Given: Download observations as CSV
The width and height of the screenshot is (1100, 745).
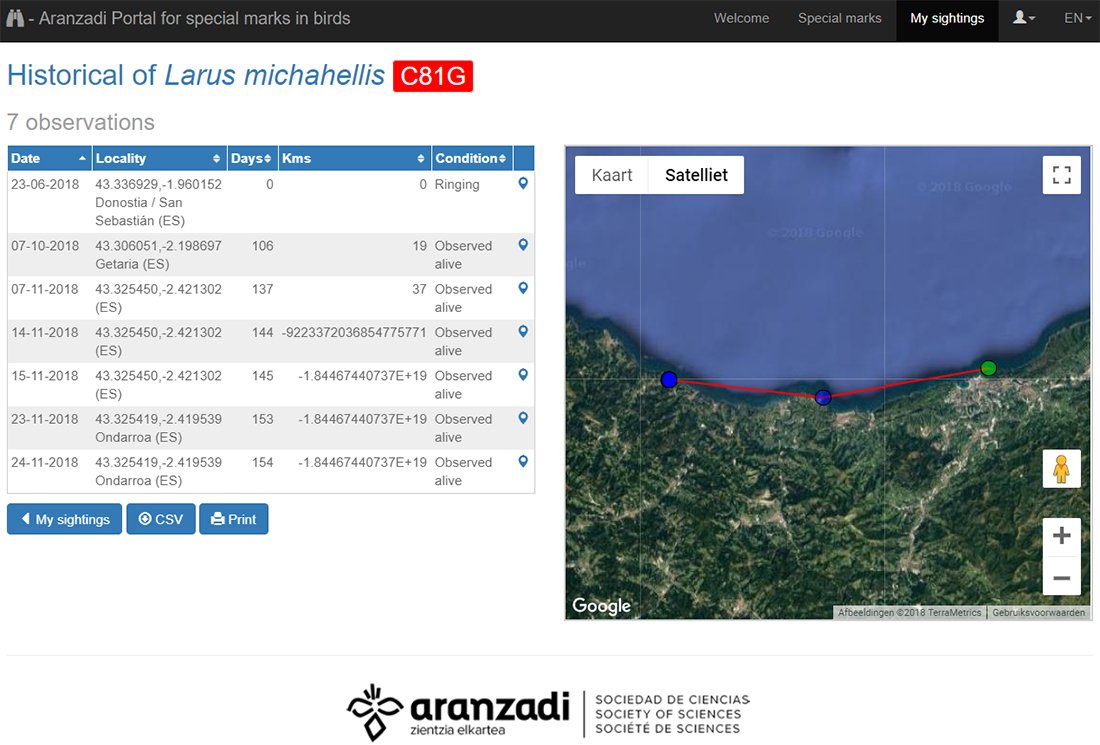Looking at the screenshot, I should pyautogui.click(x=160, y=519).
